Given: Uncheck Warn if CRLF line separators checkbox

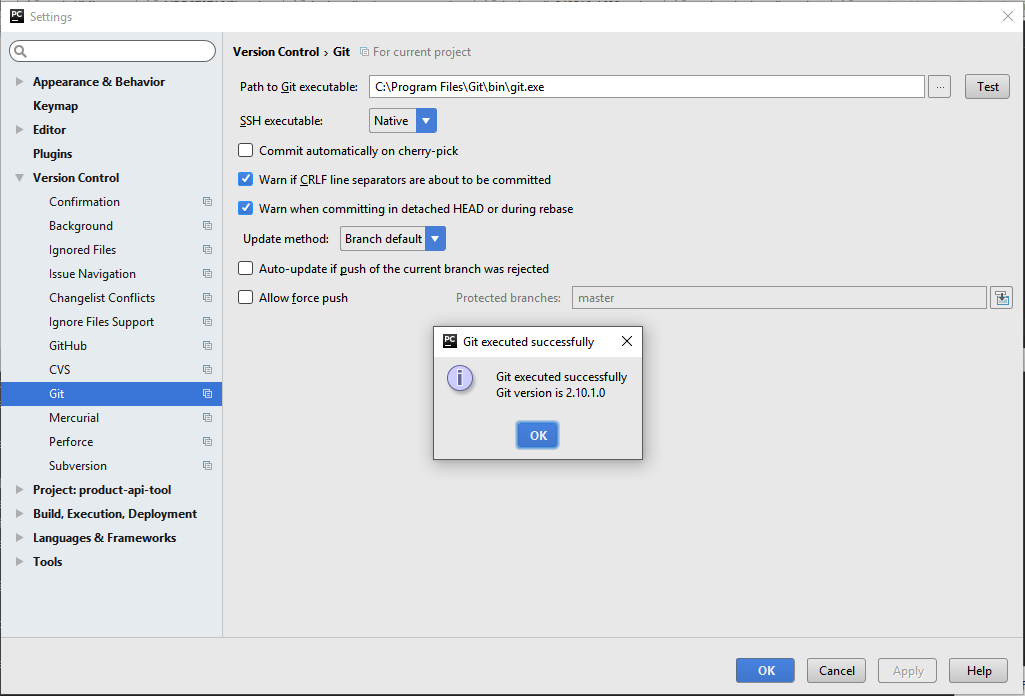Looking at the screenshot, I should tap(245, 179).
